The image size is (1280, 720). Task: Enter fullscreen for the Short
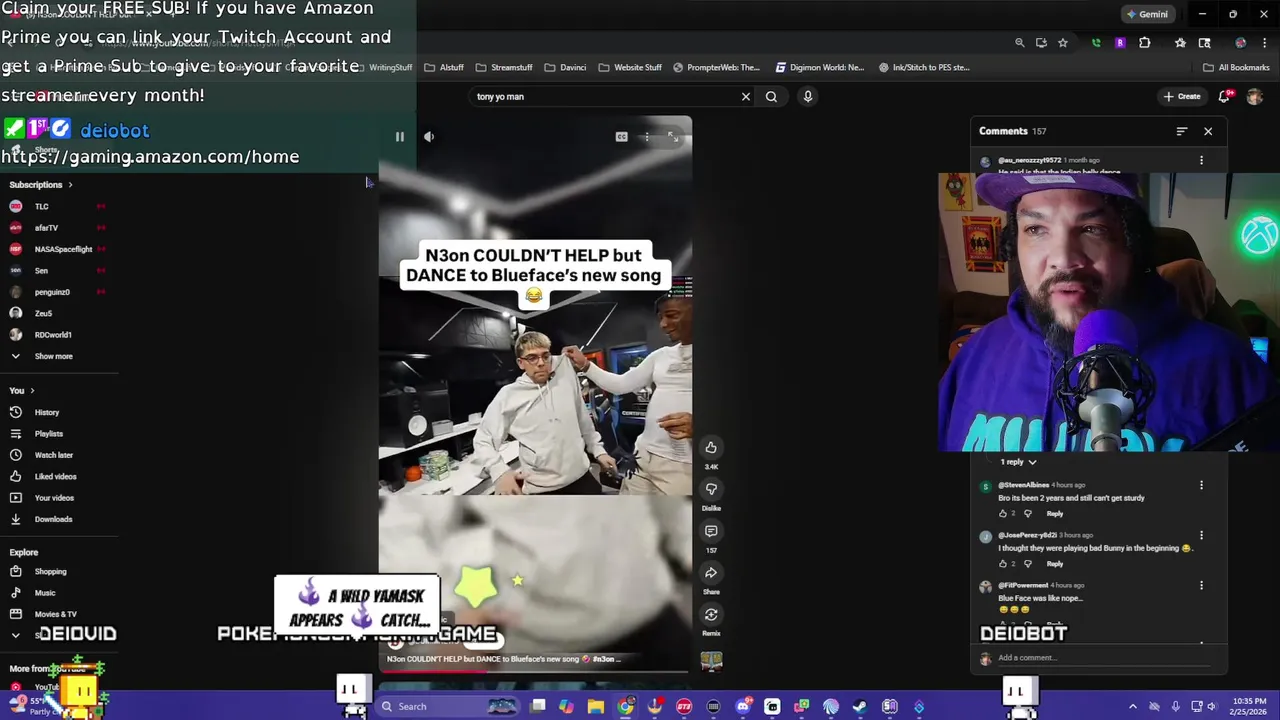coord(673,137)
